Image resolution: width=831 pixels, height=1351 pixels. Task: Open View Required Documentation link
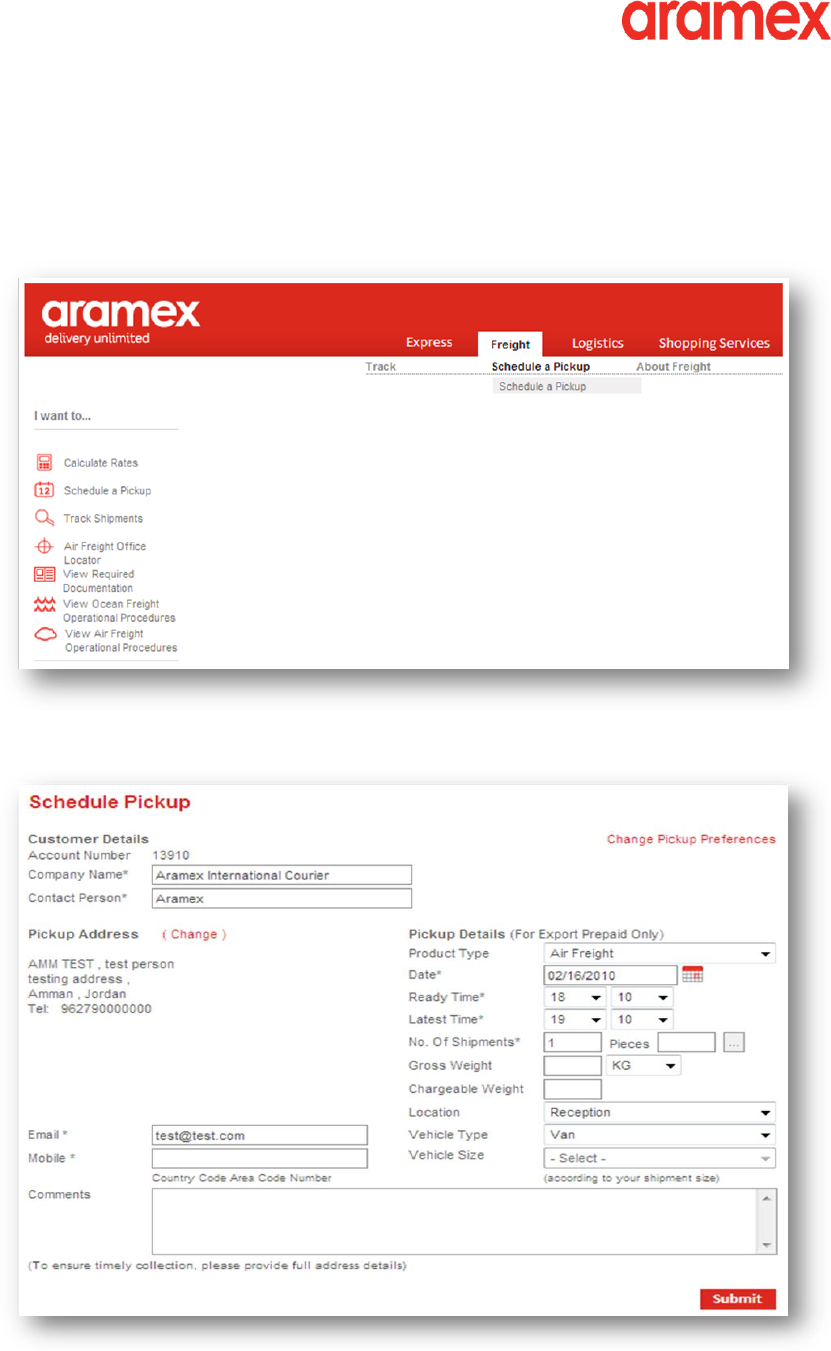coord(99,581)
